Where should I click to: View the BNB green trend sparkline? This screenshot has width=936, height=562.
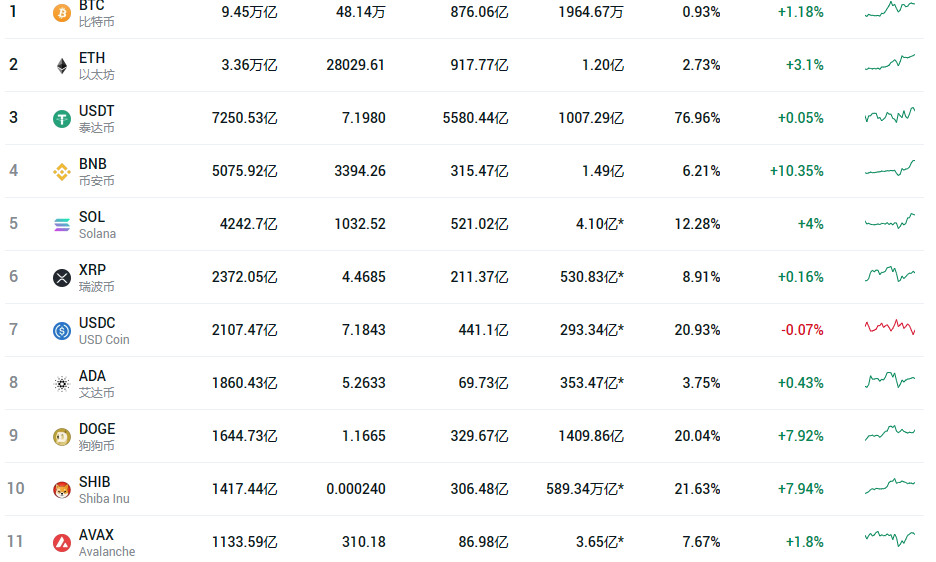(890, 168)
